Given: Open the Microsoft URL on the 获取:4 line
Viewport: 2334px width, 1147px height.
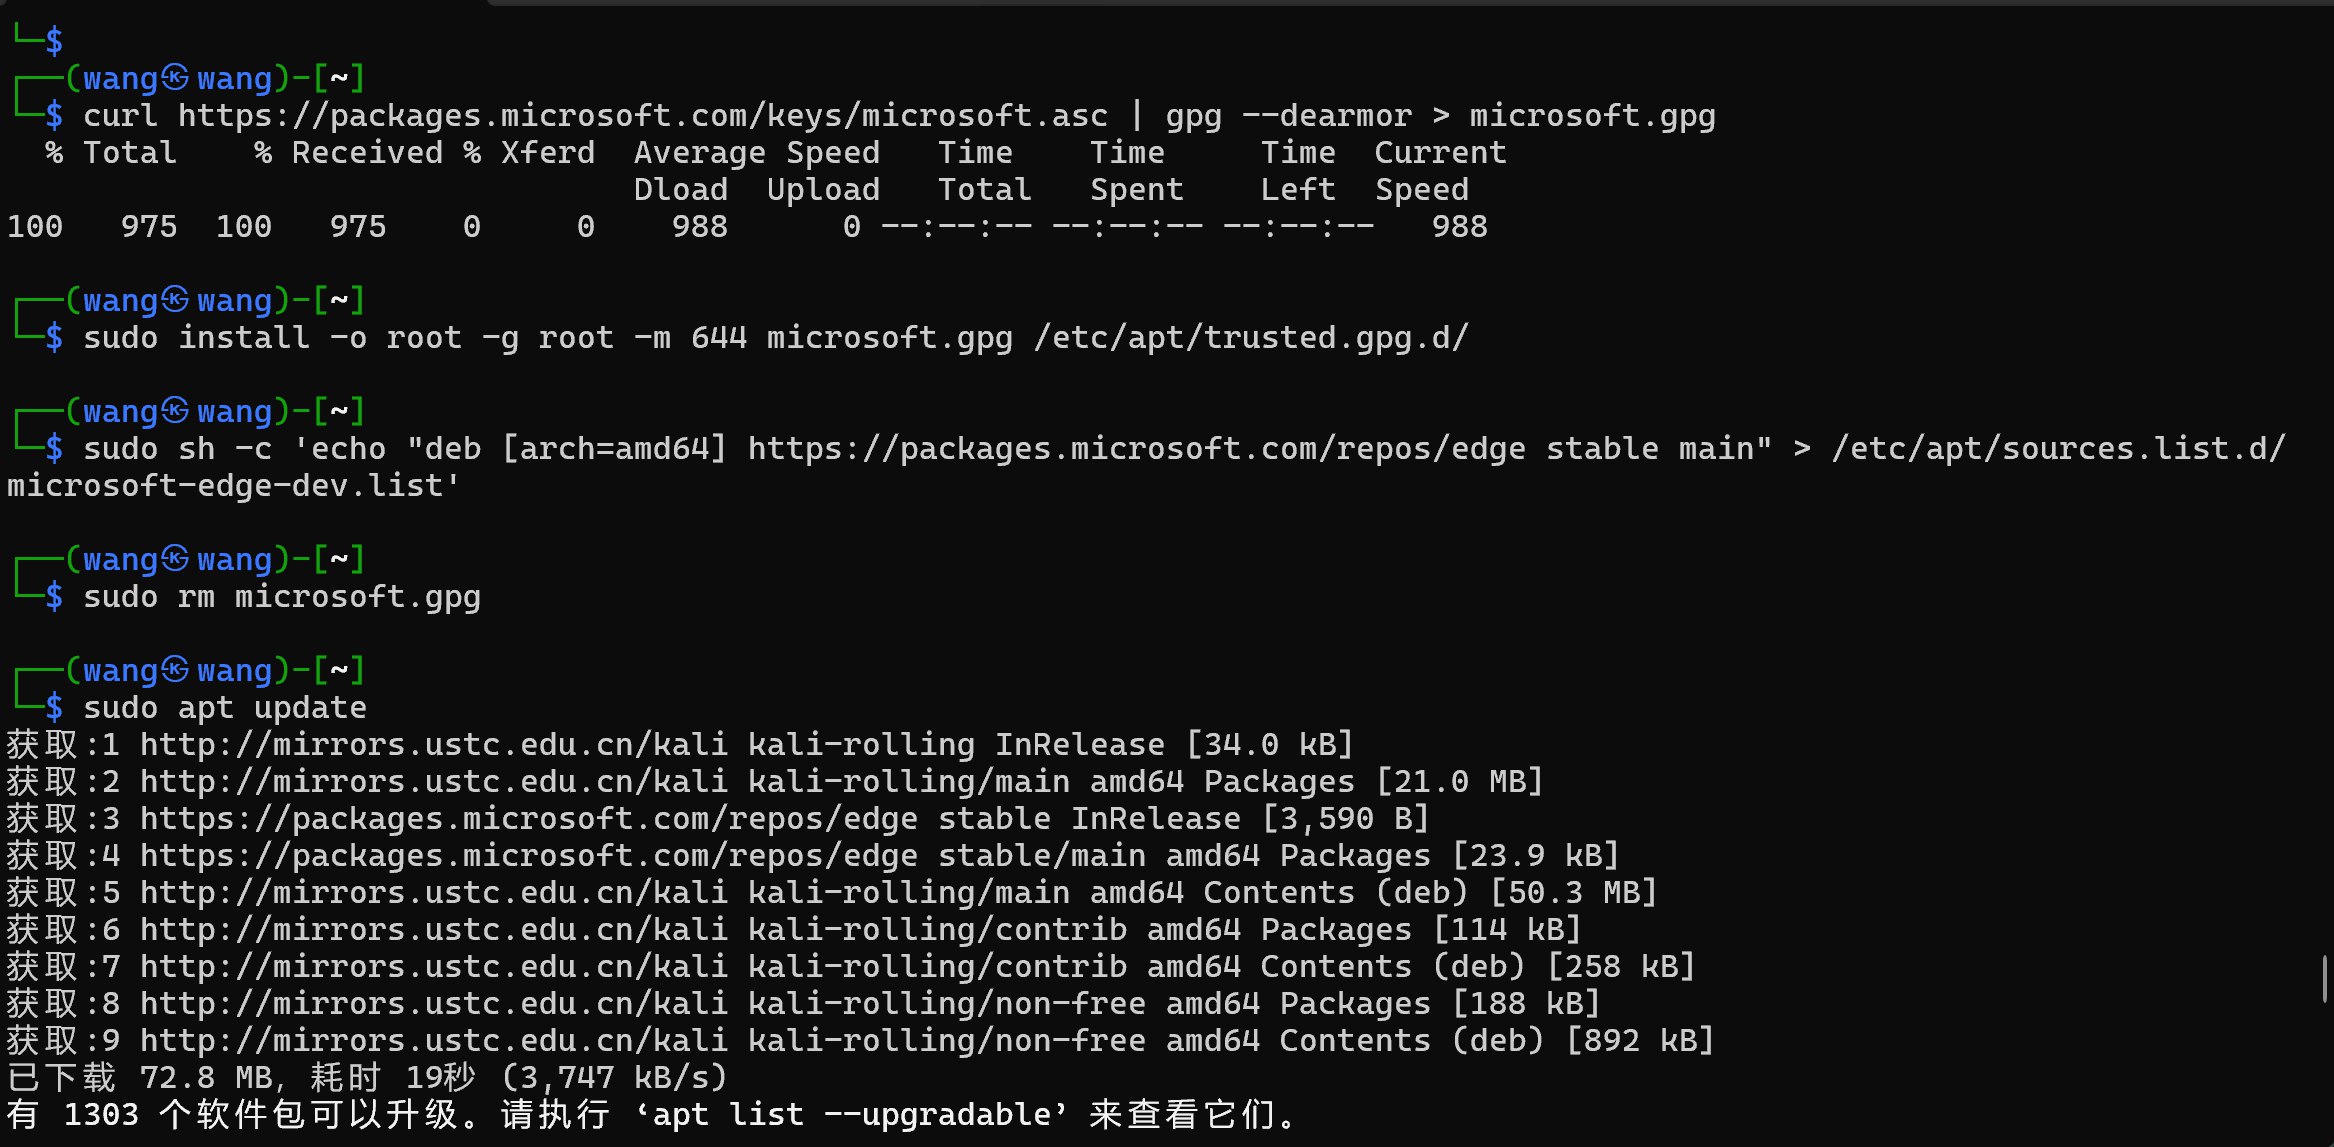Looking at the screenshot, I should (528, 856).
